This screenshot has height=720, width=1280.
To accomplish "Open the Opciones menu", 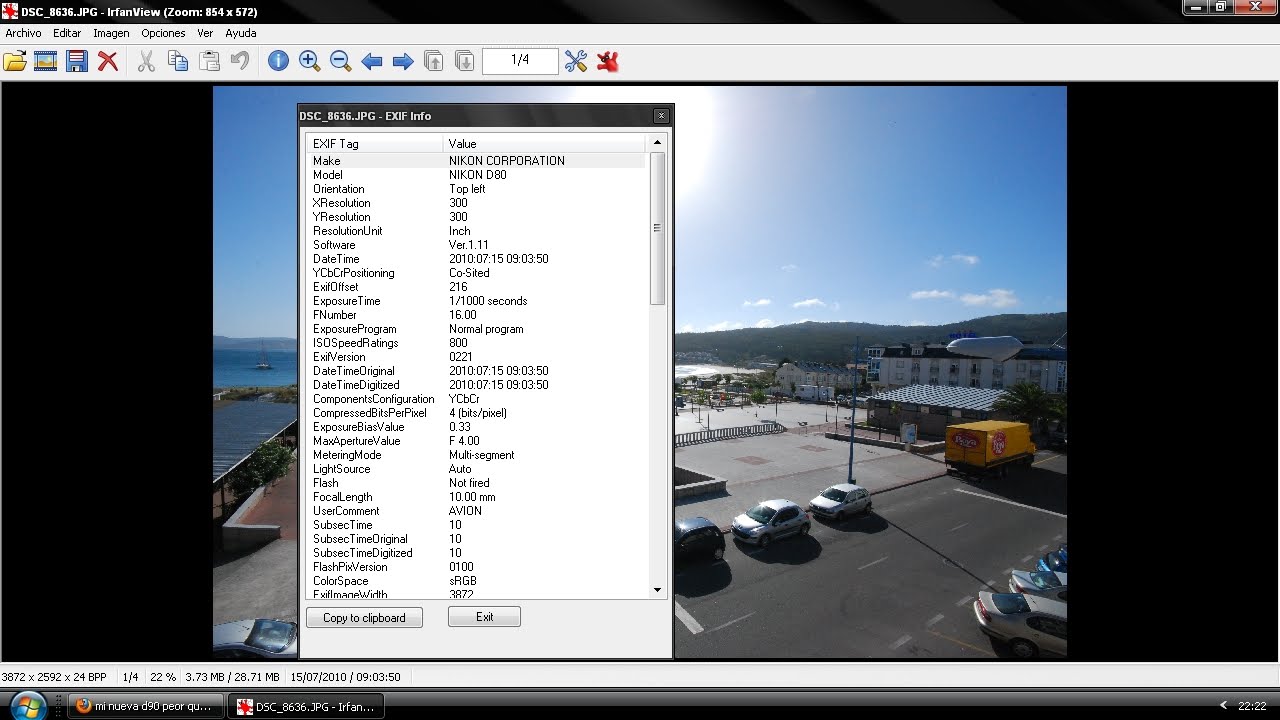I will 163,33.
